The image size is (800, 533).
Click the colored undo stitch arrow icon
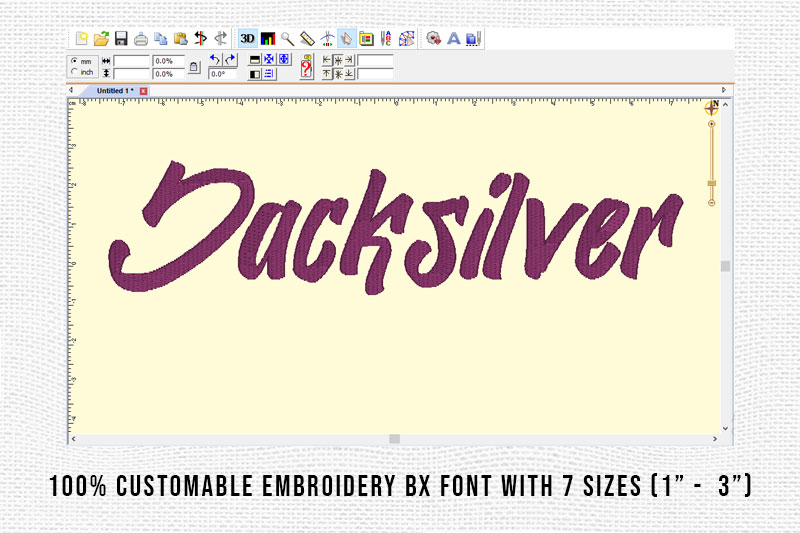pyautogui.click(x=201, y=39)
